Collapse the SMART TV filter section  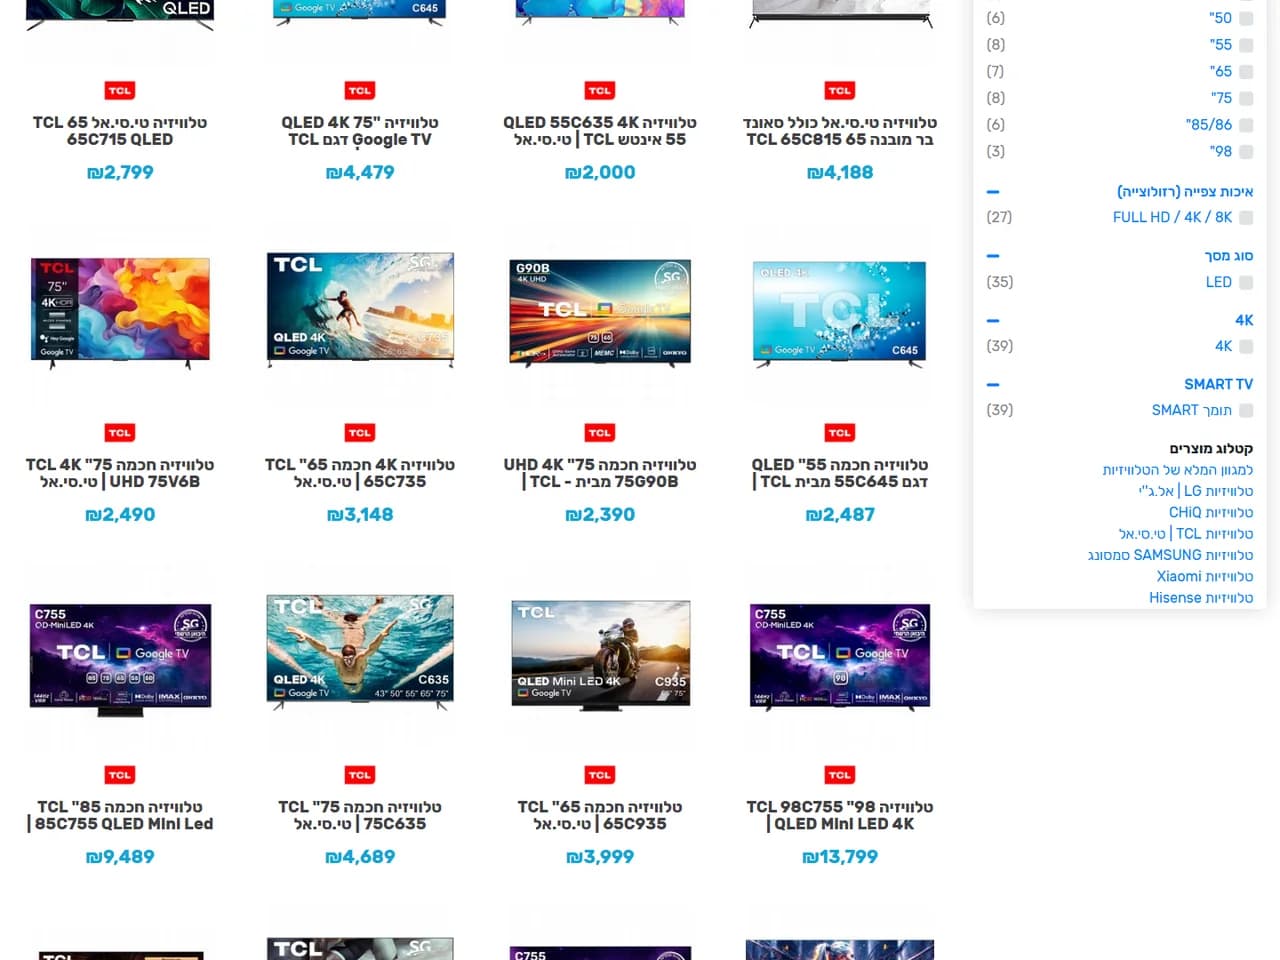pos(993,384)
